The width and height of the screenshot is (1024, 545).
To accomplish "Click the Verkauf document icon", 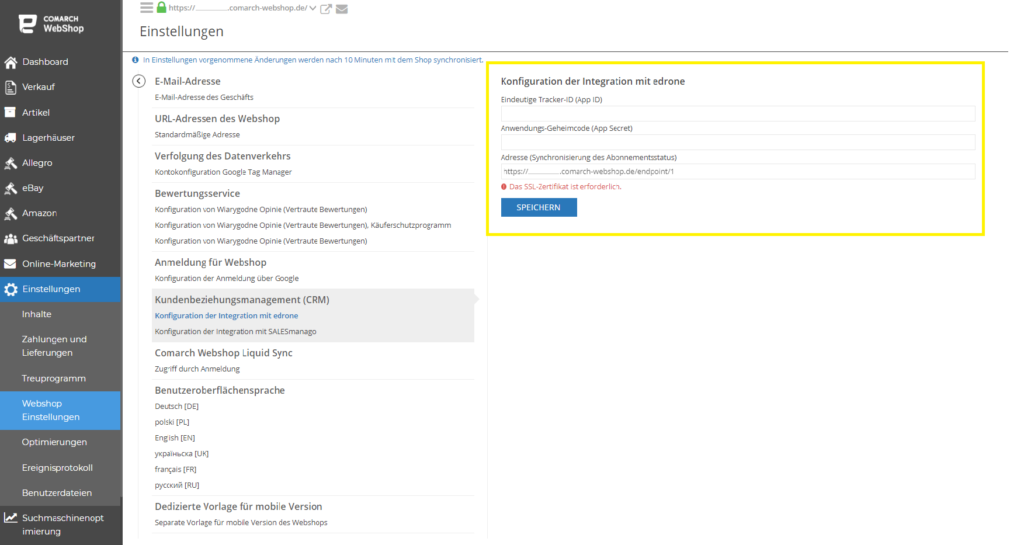I will pyautogui.click(x=10, y=87).
